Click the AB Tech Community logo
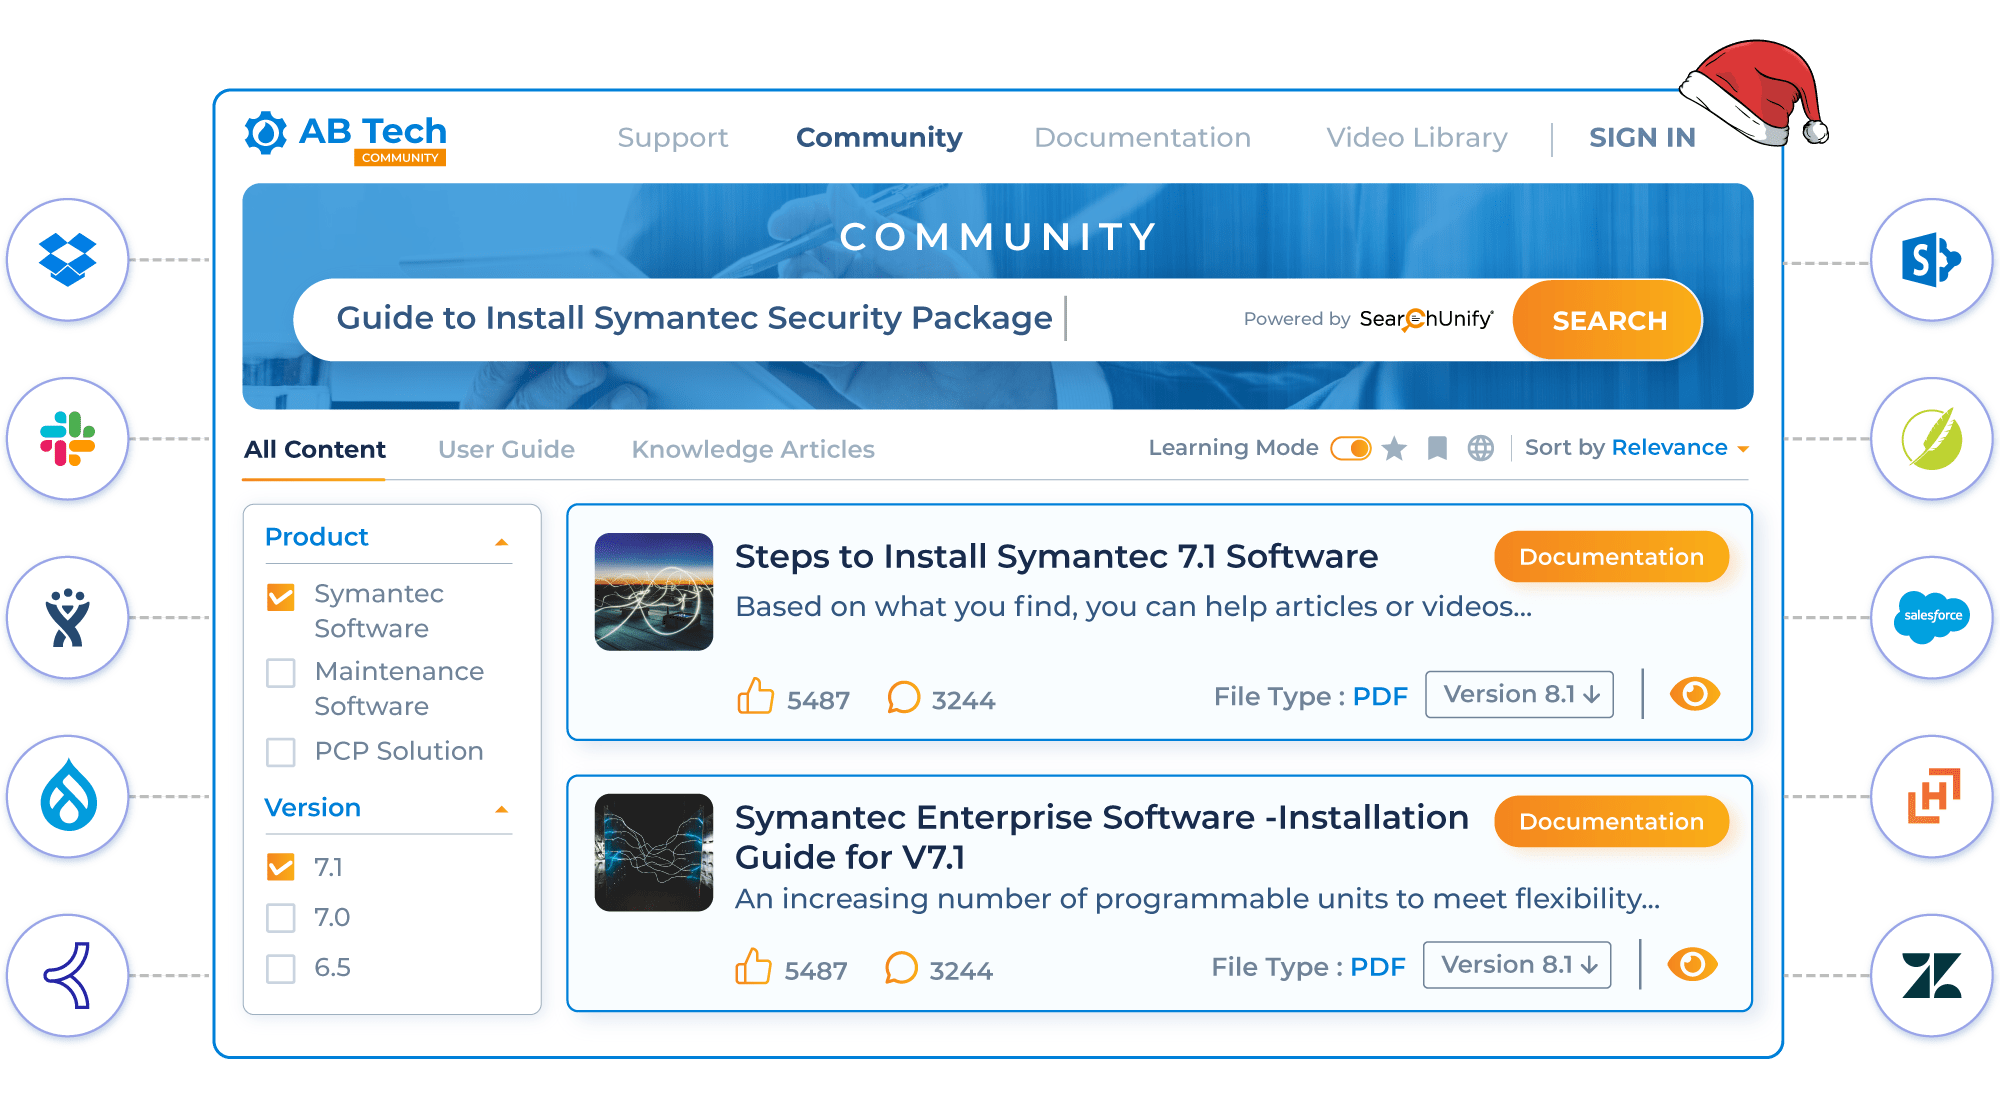This screenshot has height=1097, width=2000. pos(346,137)
